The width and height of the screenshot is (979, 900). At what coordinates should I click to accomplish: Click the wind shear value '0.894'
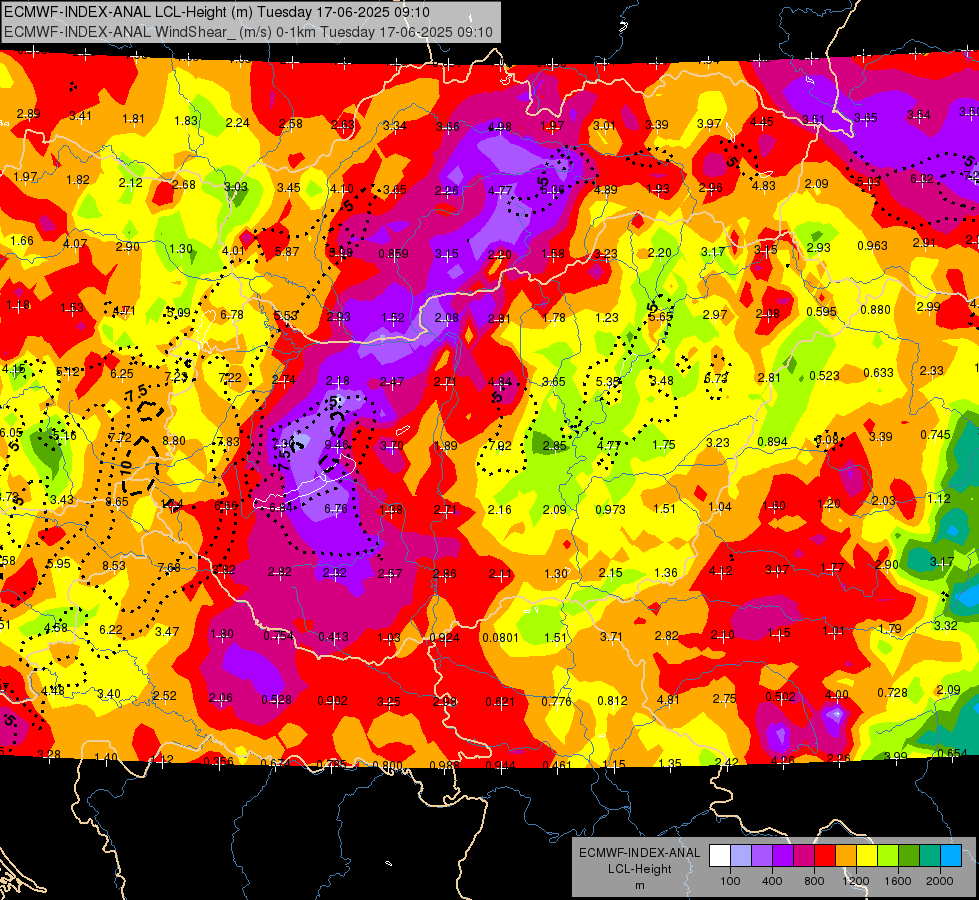click(x=772, y=442)
